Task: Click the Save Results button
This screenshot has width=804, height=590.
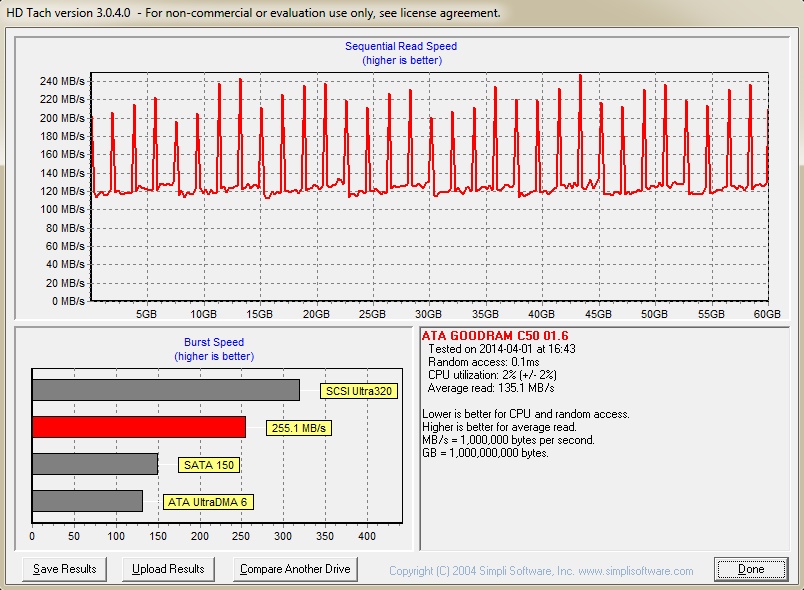Action: tap(64, 569)
